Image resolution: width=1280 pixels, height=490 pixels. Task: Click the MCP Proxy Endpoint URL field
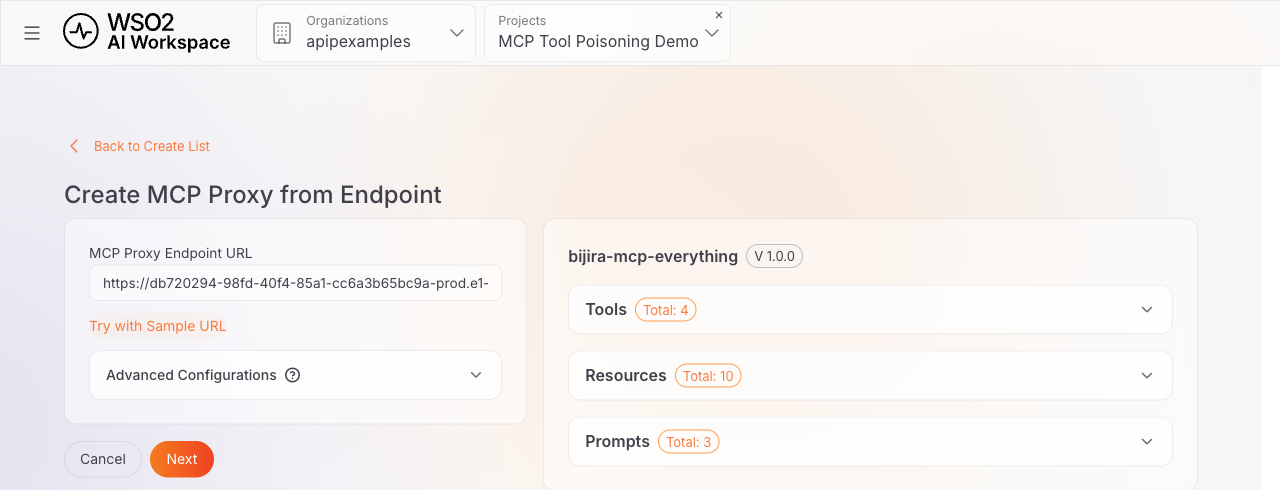coord(295,283)
